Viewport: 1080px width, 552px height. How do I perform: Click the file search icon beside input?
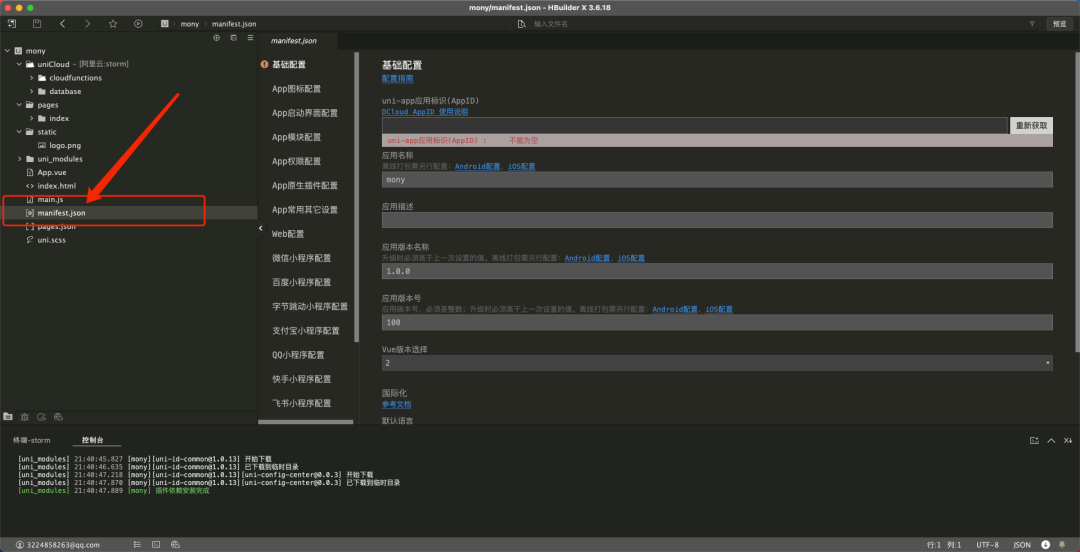tap(521, 24)
